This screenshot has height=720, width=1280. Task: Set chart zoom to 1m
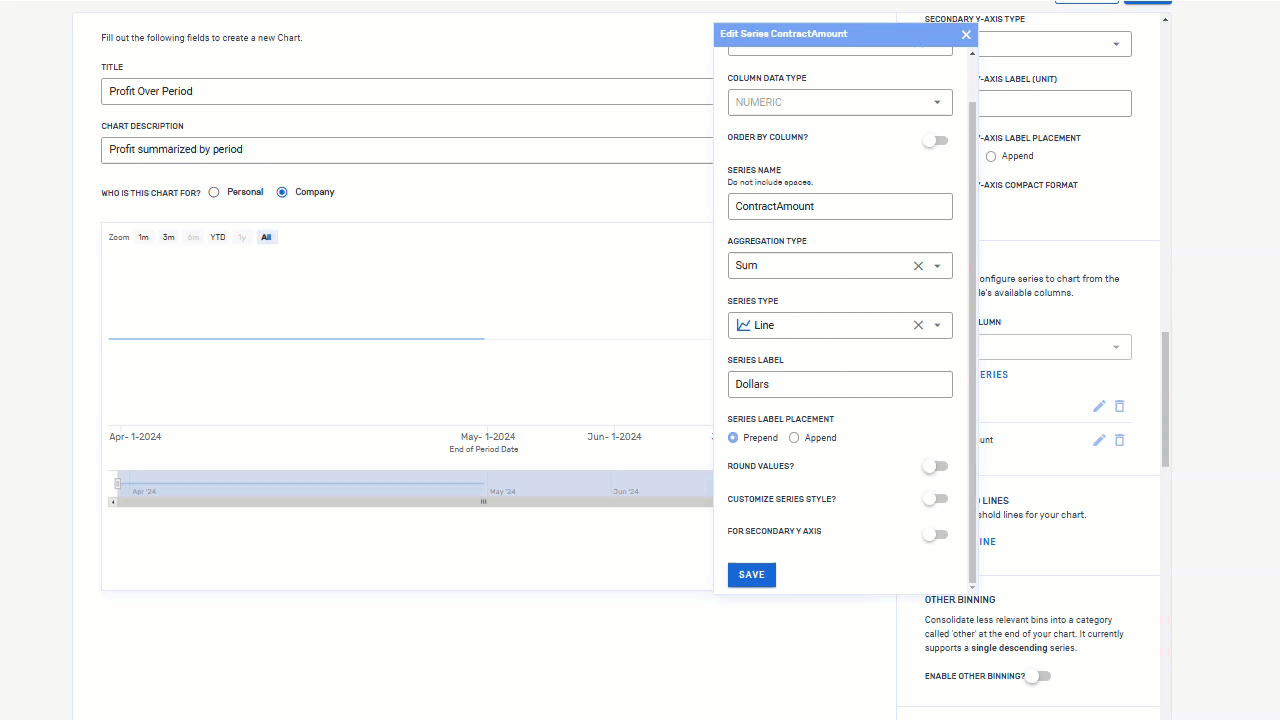coord(144,237)
